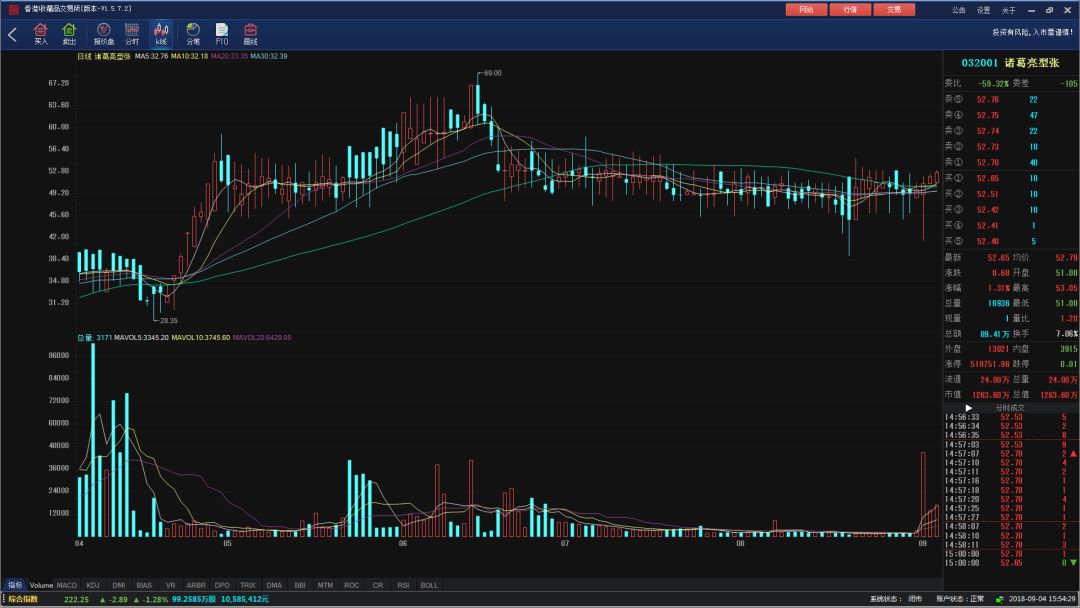Click buy level 买① price 52.65
Image resolution: width=1080 pixels, height=608 pixels.
click(x=988, y=178)
